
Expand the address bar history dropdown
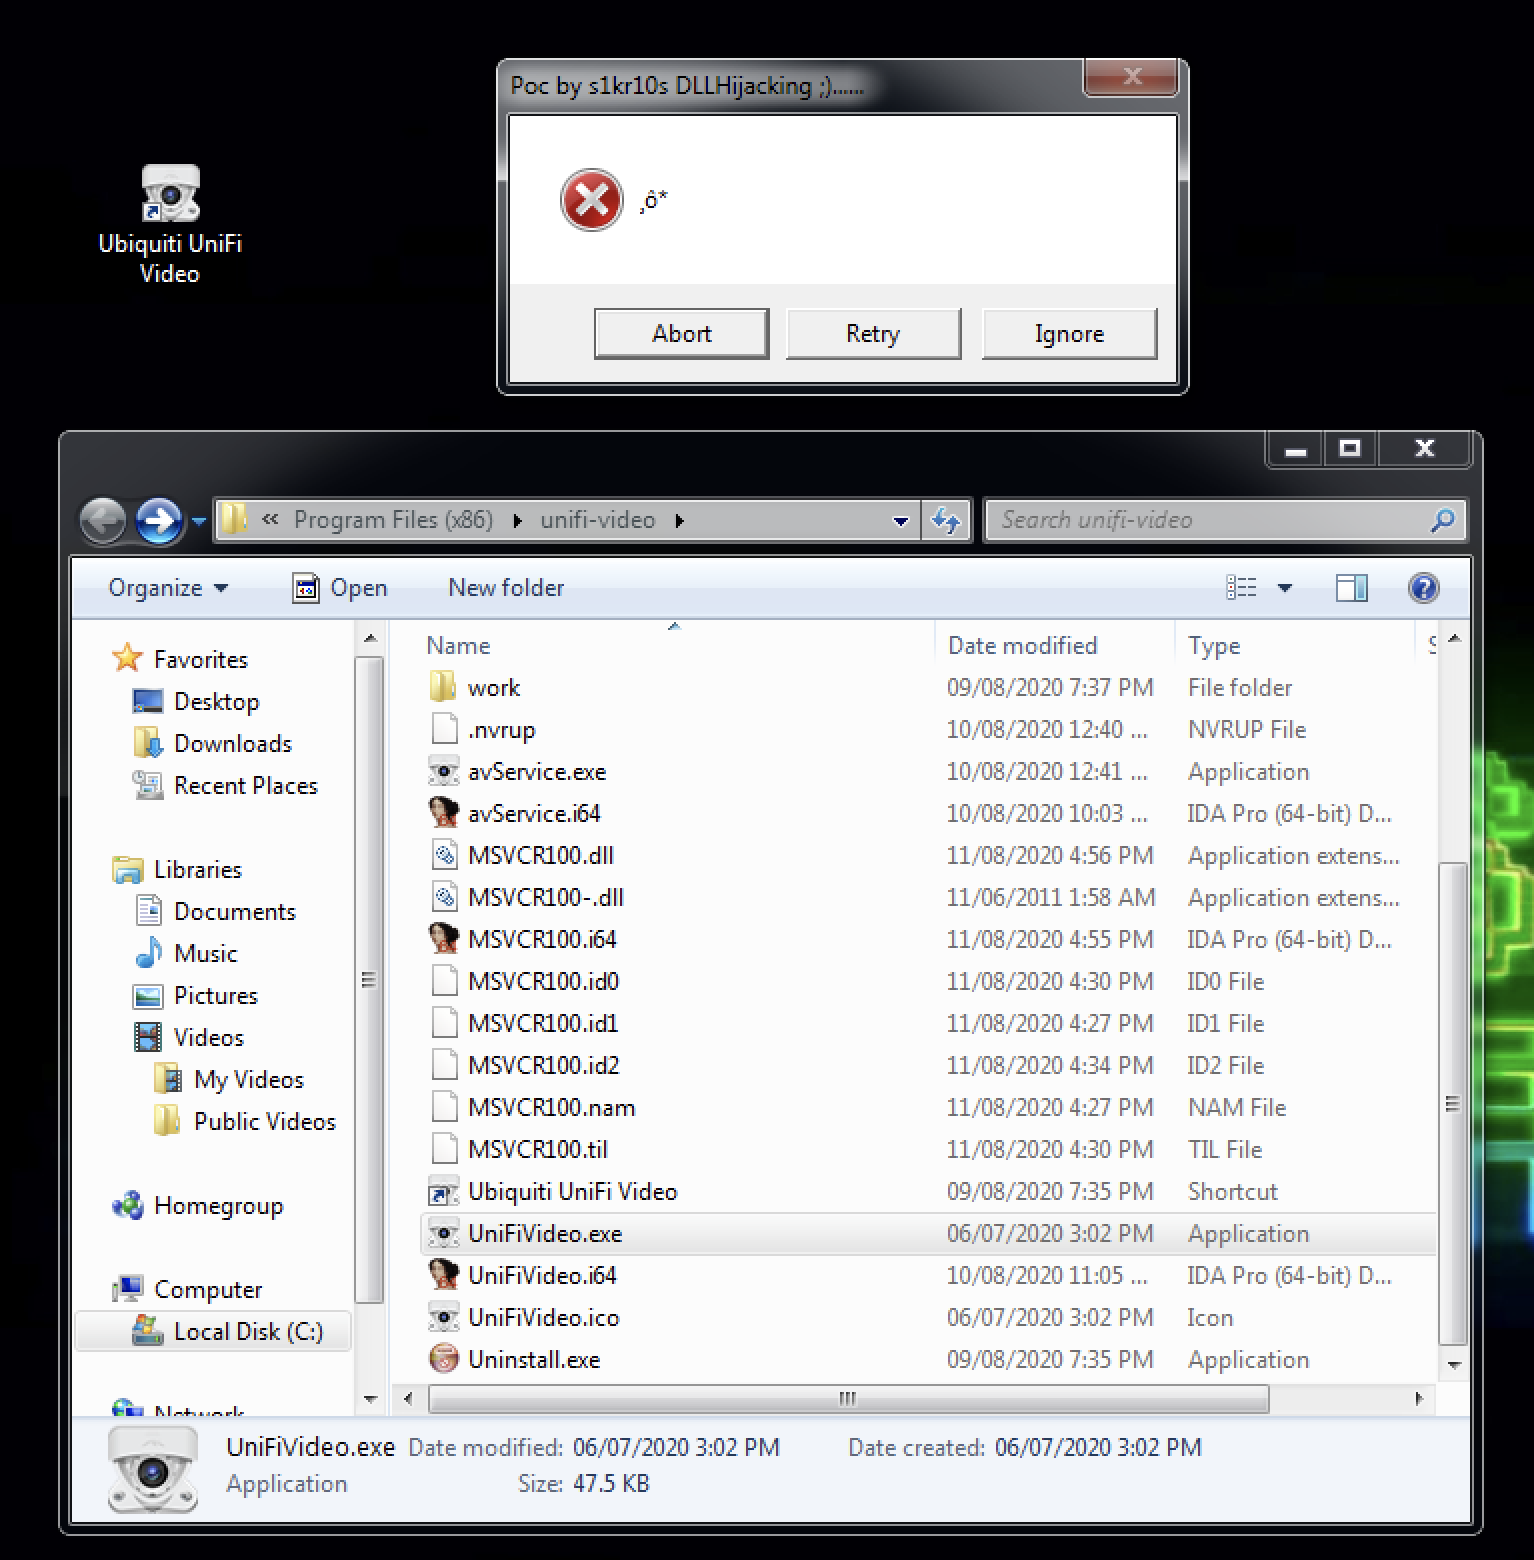coord(900,521)
